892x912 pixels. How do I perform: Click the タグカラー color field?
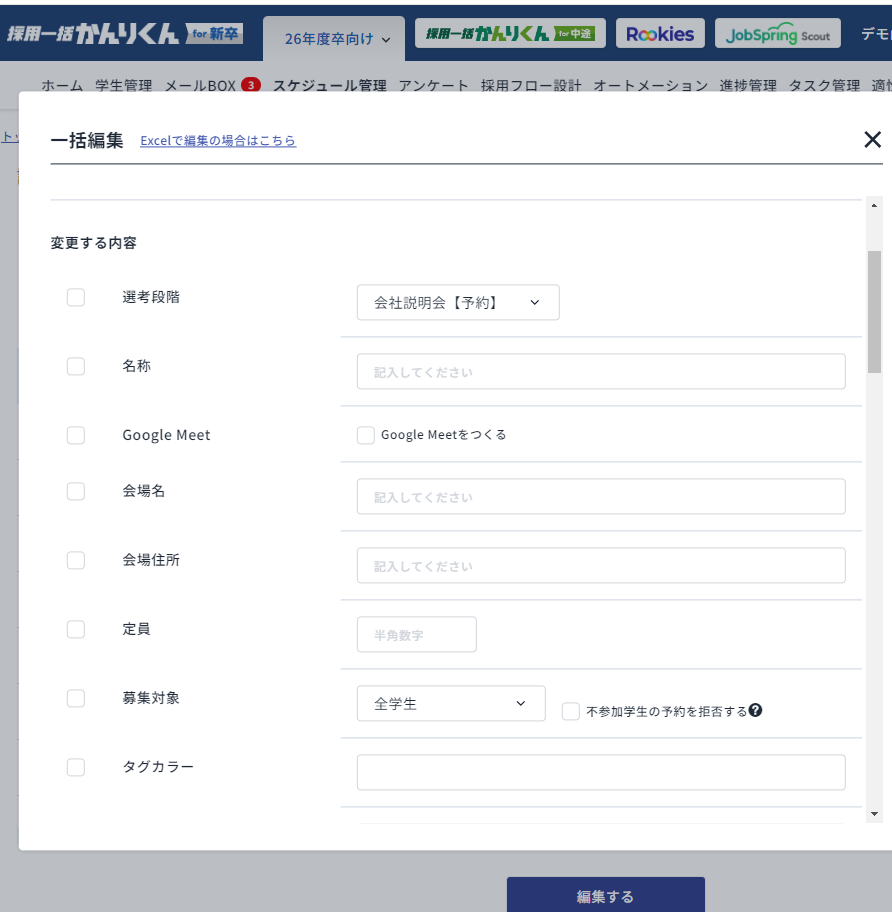pos(600,772)
